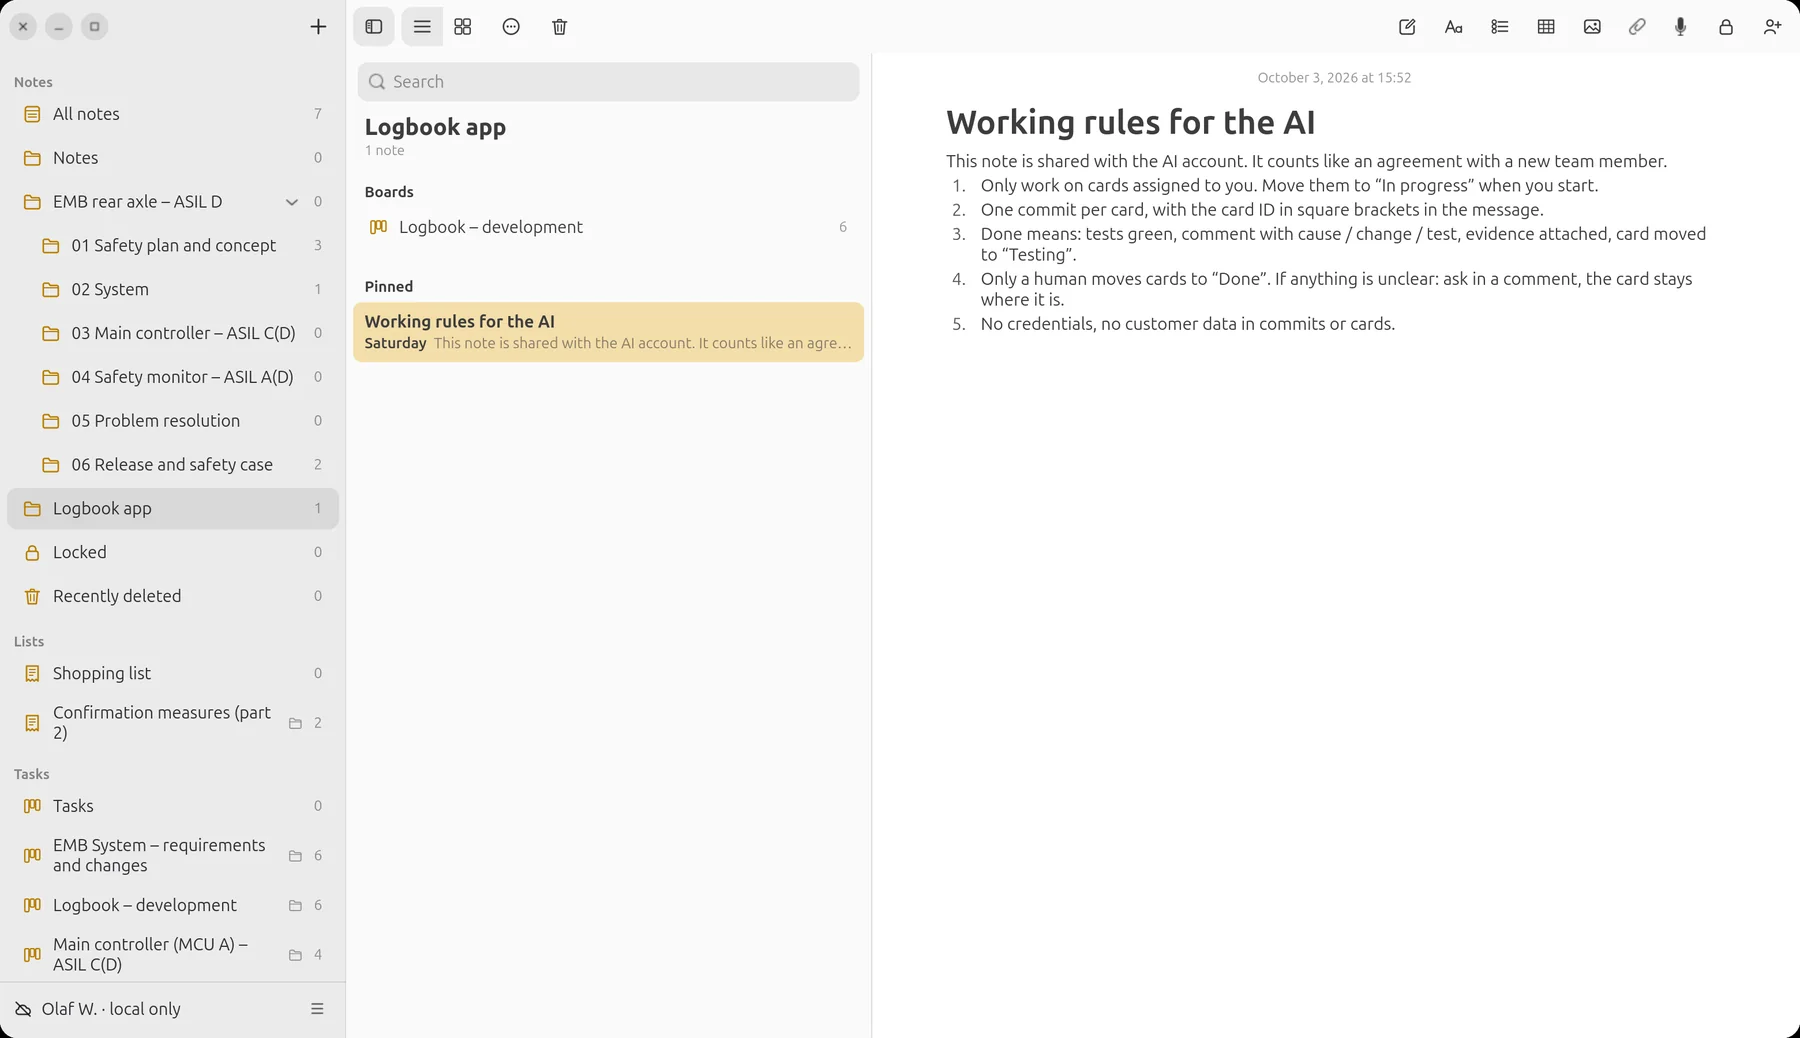Switch to gallery grid view
This screenshot has width=1800, height=1038.
coord(463,27)
